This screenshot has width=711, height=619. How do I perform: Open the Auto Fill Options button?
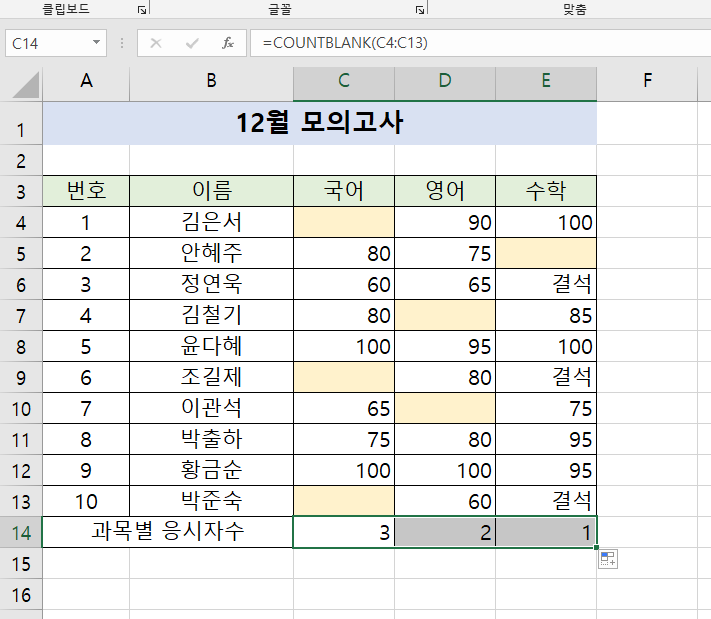tap(608, 559)
